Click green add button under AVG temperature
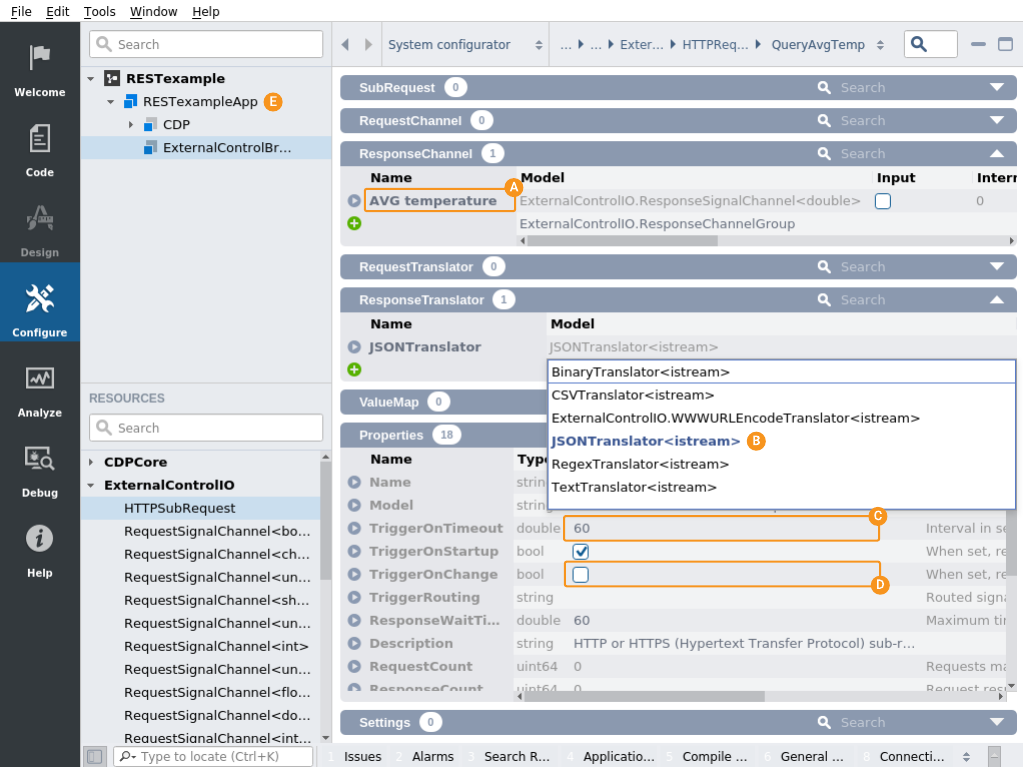Viewport: 1023px width, 767px height. point(354,224)
